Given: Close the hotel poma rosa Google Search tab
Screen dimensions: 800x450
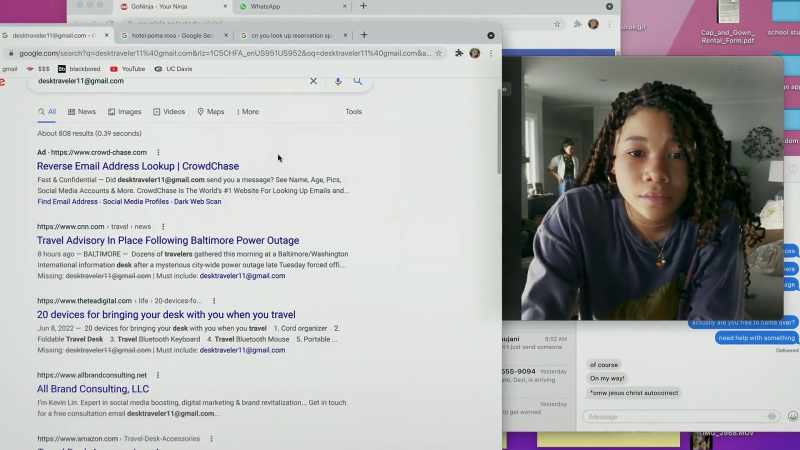Looking at the screenshot, I should 226,35.
